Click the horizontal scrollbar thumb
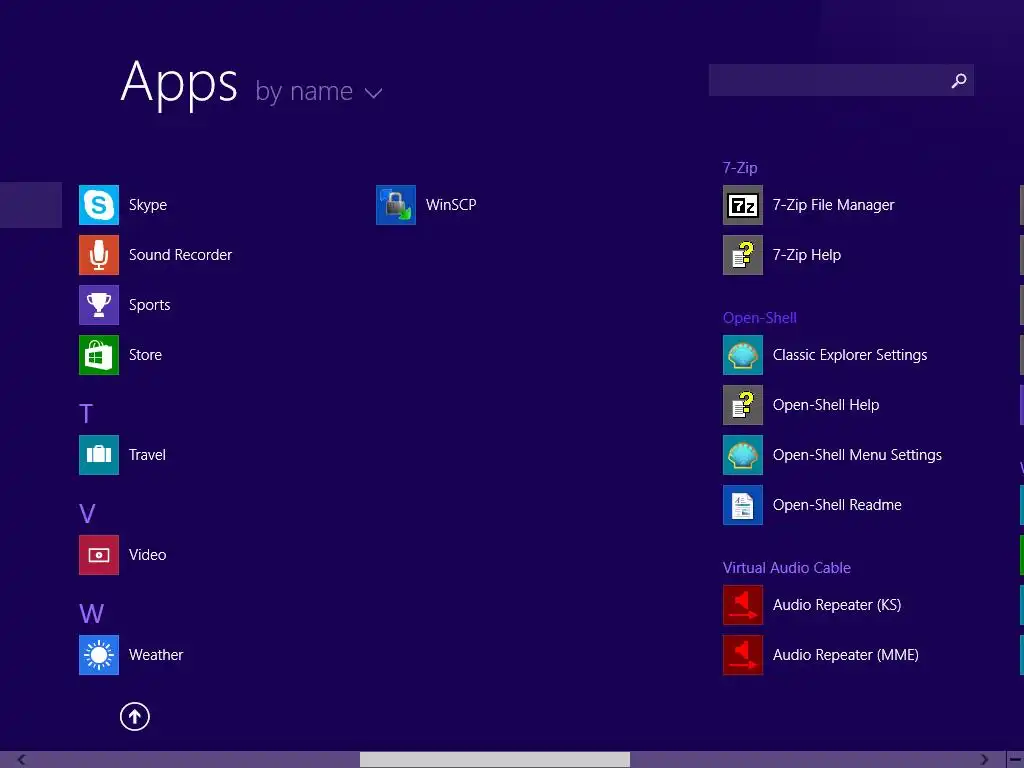Image resolution: width=1024 pixels, height=768 pixels. 494,760
